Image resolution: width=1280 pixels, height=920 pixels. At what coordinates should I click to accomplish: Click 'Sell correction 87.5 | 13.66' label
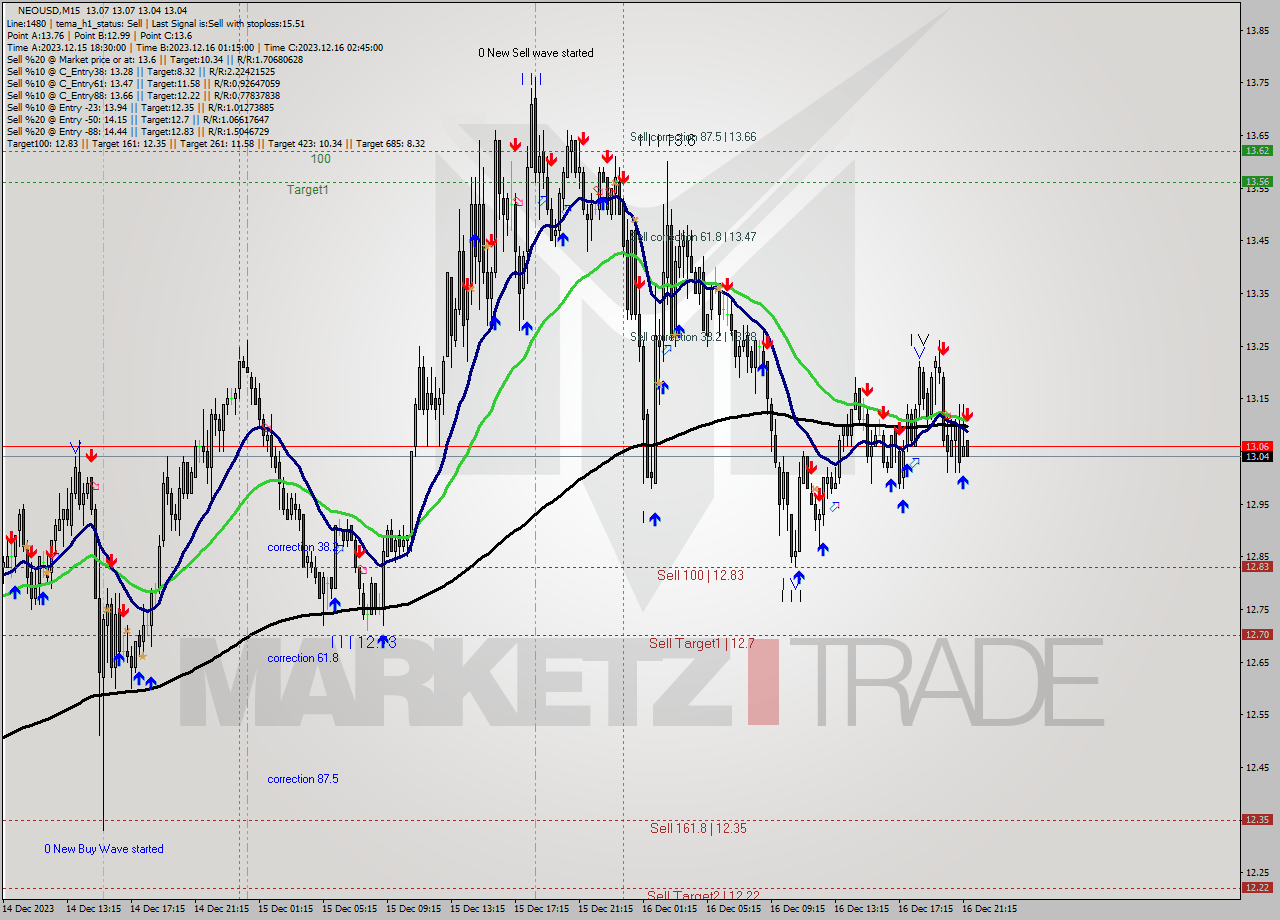click(693, 137)
